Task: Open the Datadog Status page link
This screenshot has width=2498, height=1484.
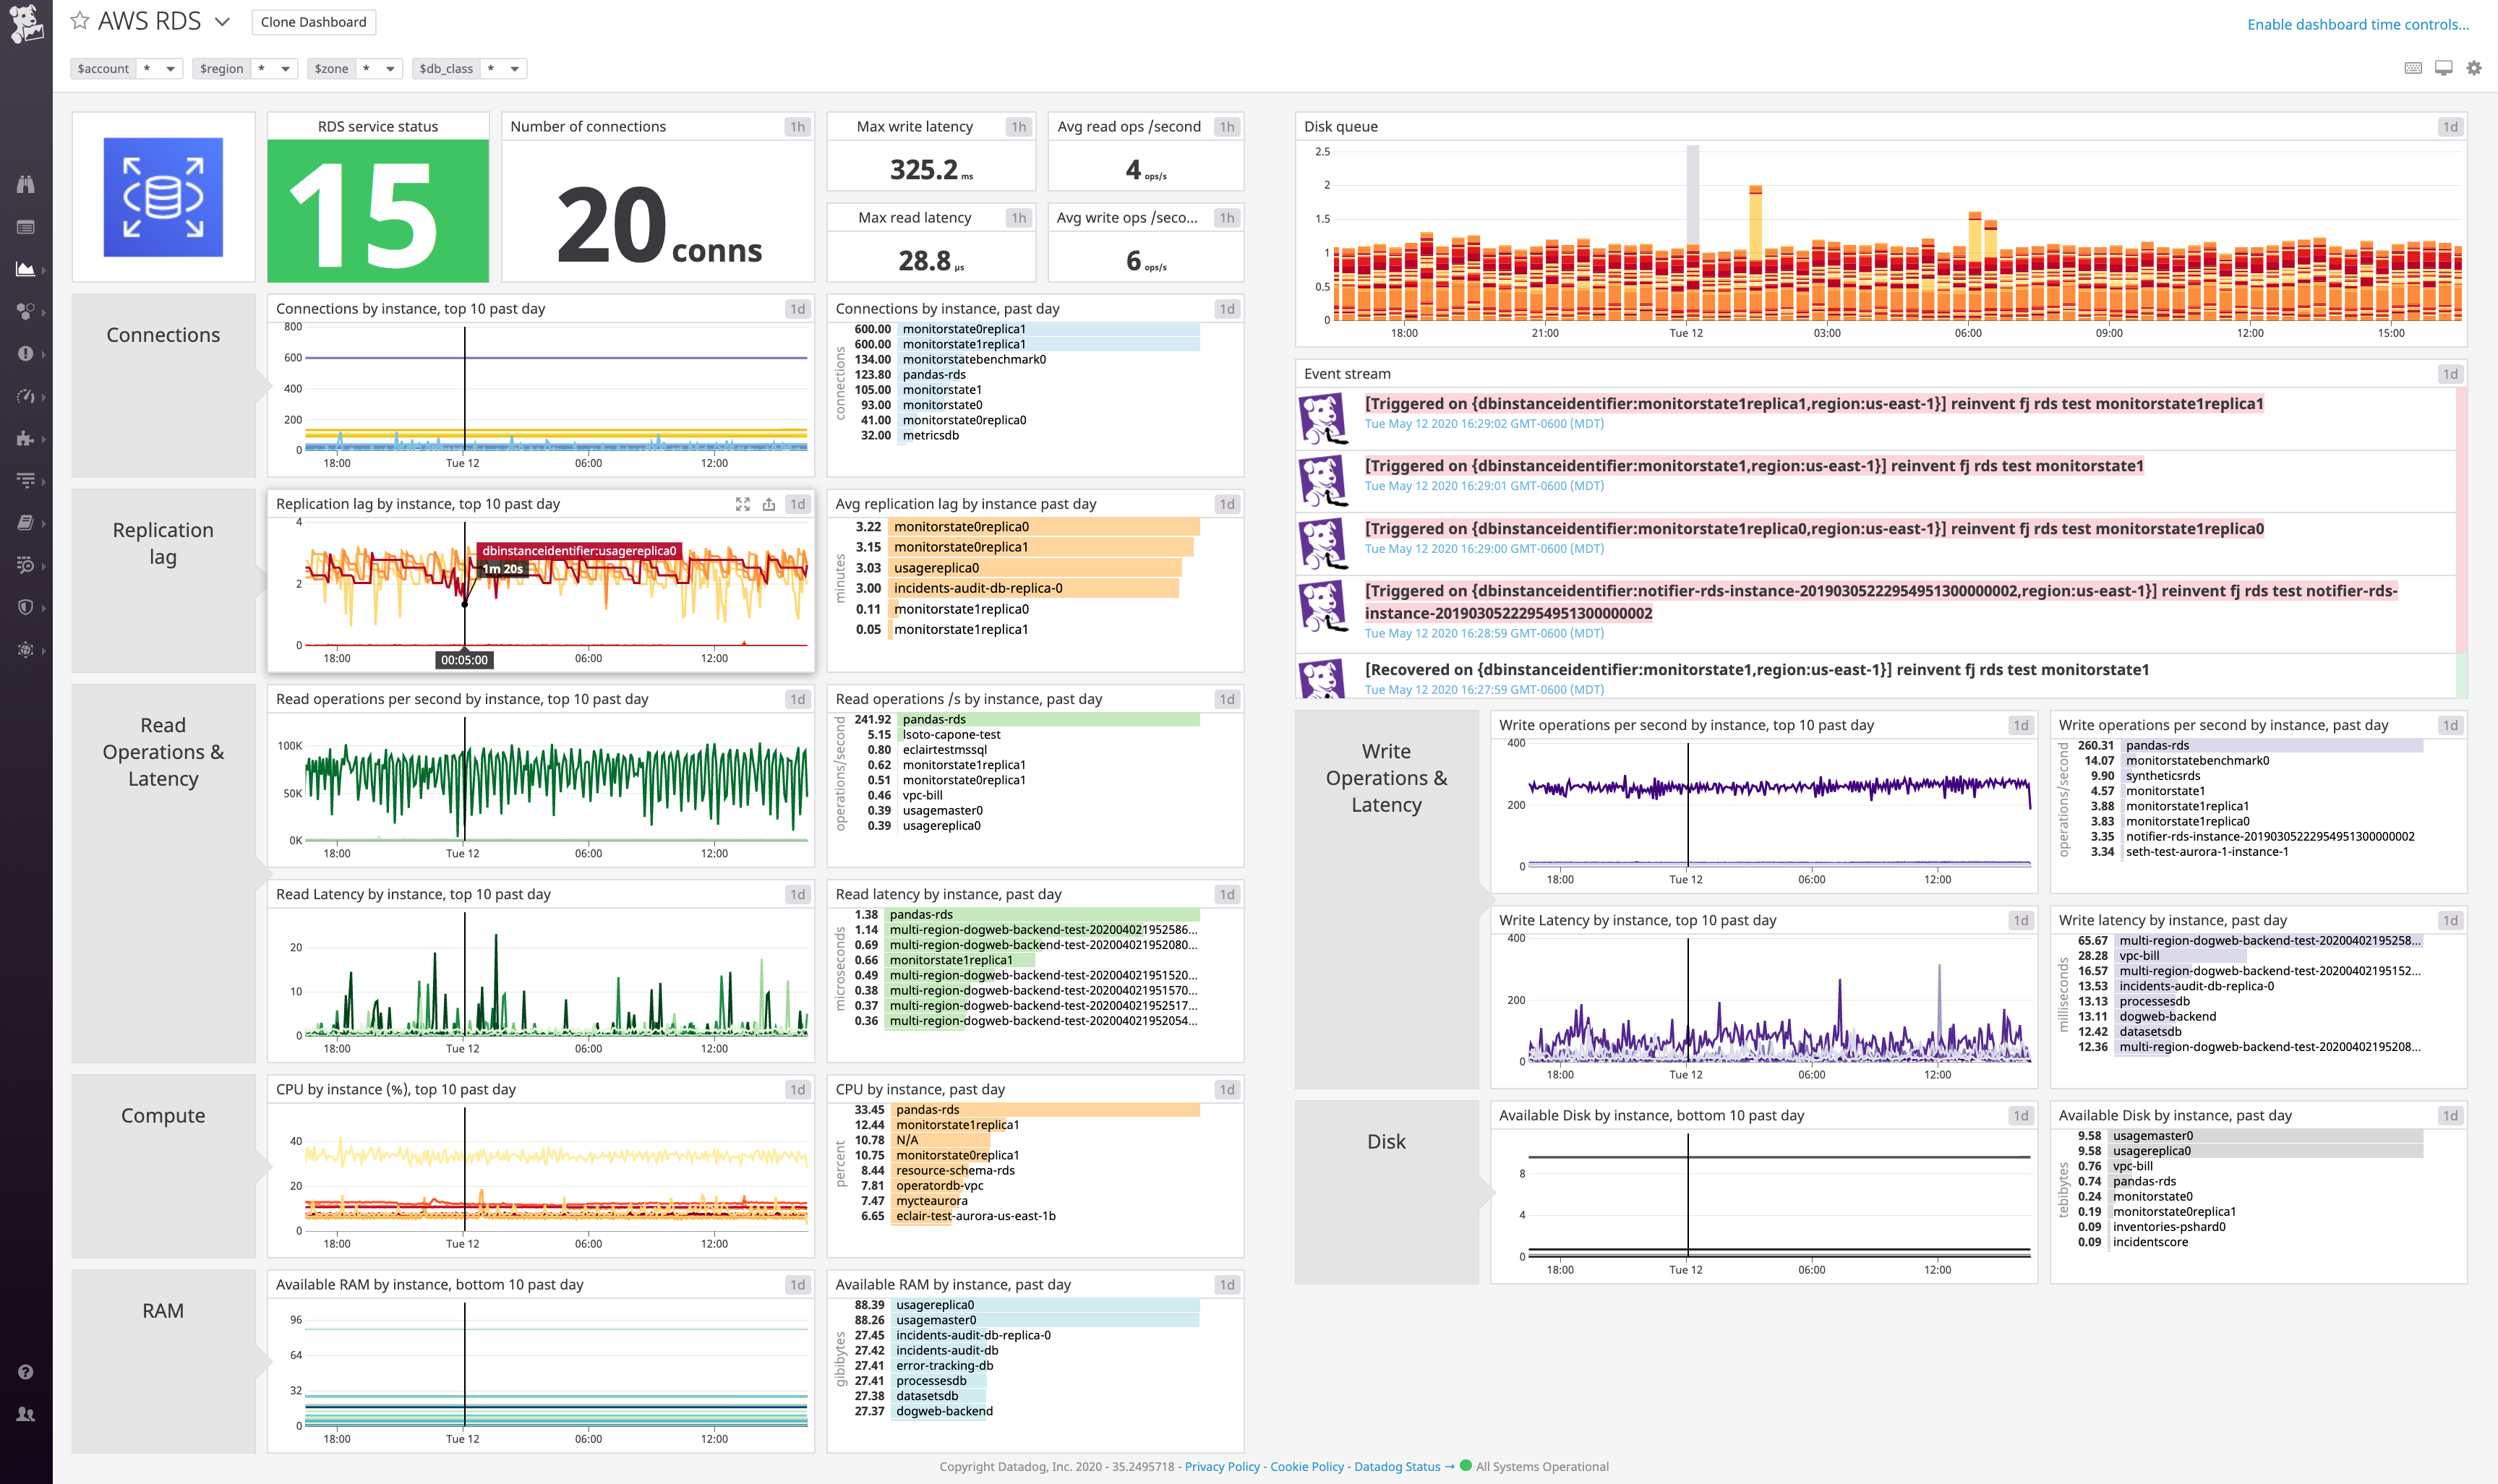Action: (x=1397, y=1466)
